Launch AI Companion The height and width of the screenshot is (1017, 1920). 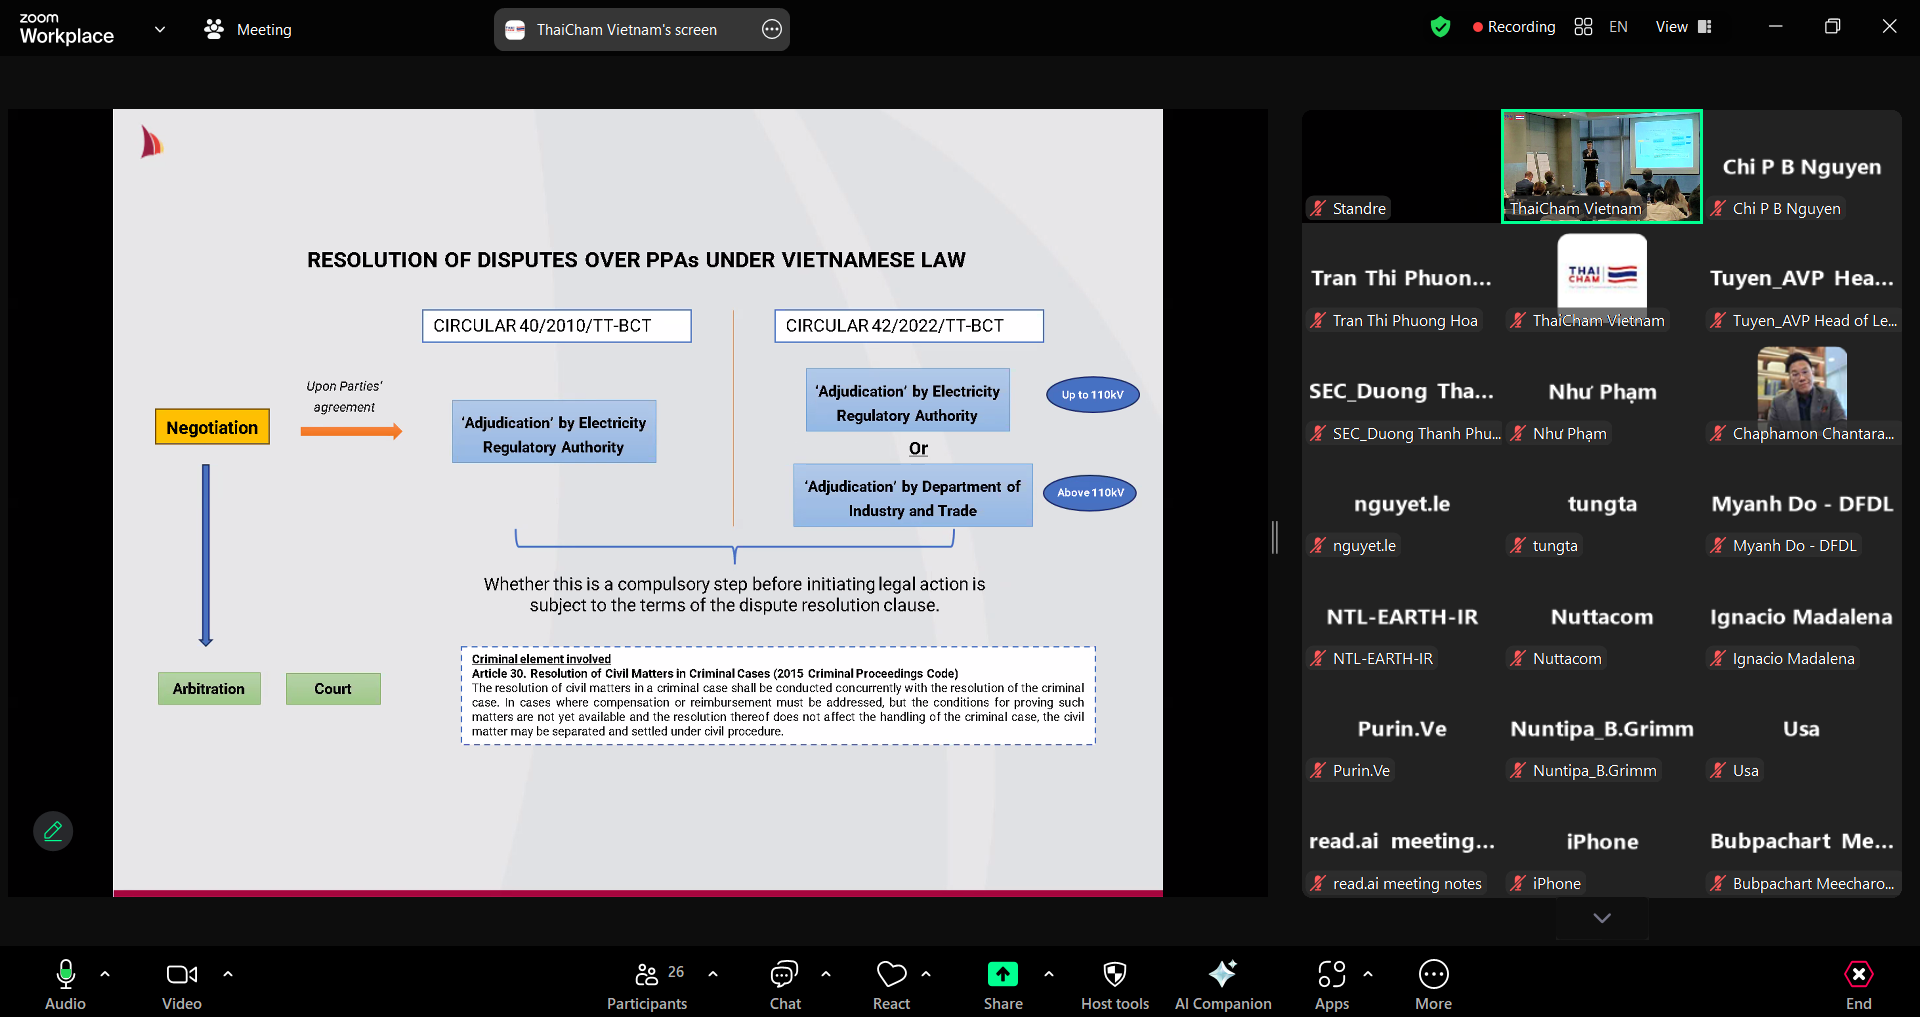pos(1223,984)
